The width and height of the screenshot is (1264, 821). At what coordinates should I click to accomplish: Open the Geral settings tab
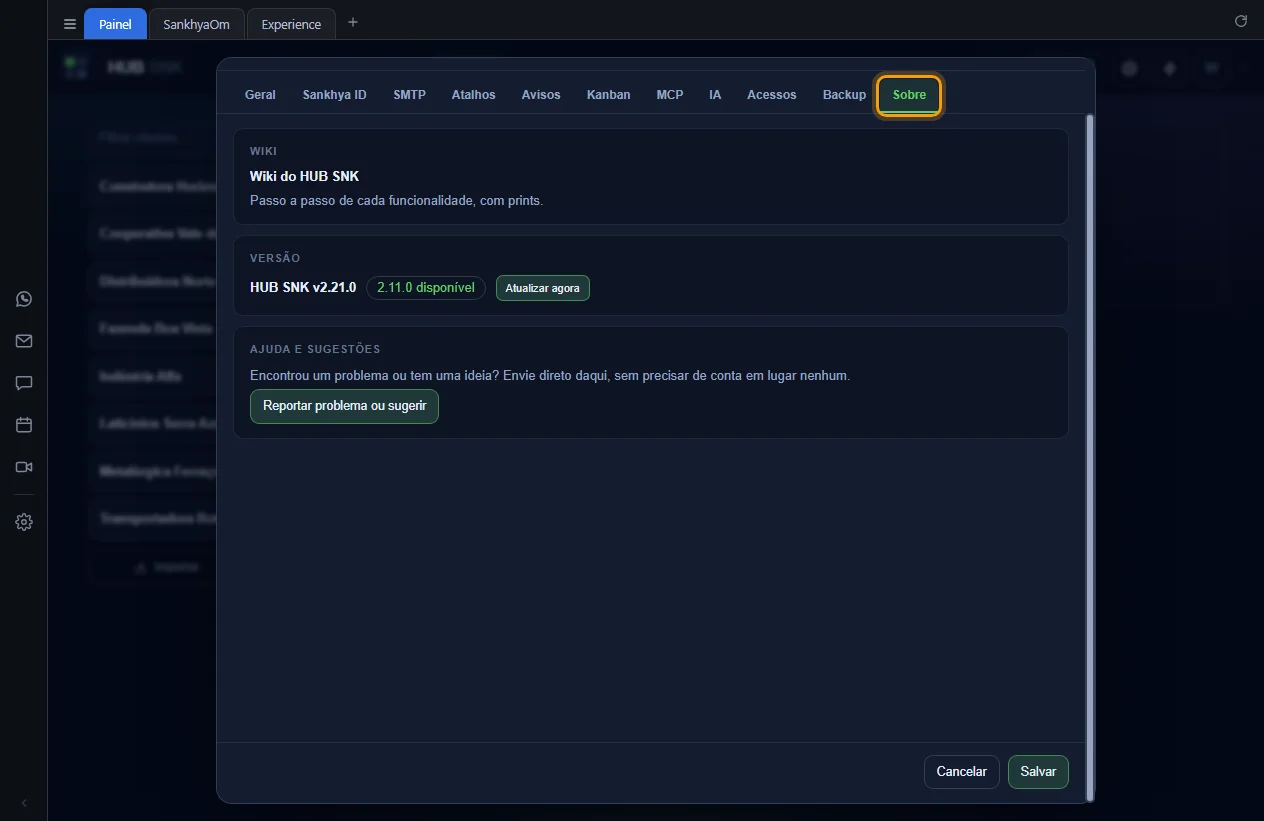pos(260,95)
